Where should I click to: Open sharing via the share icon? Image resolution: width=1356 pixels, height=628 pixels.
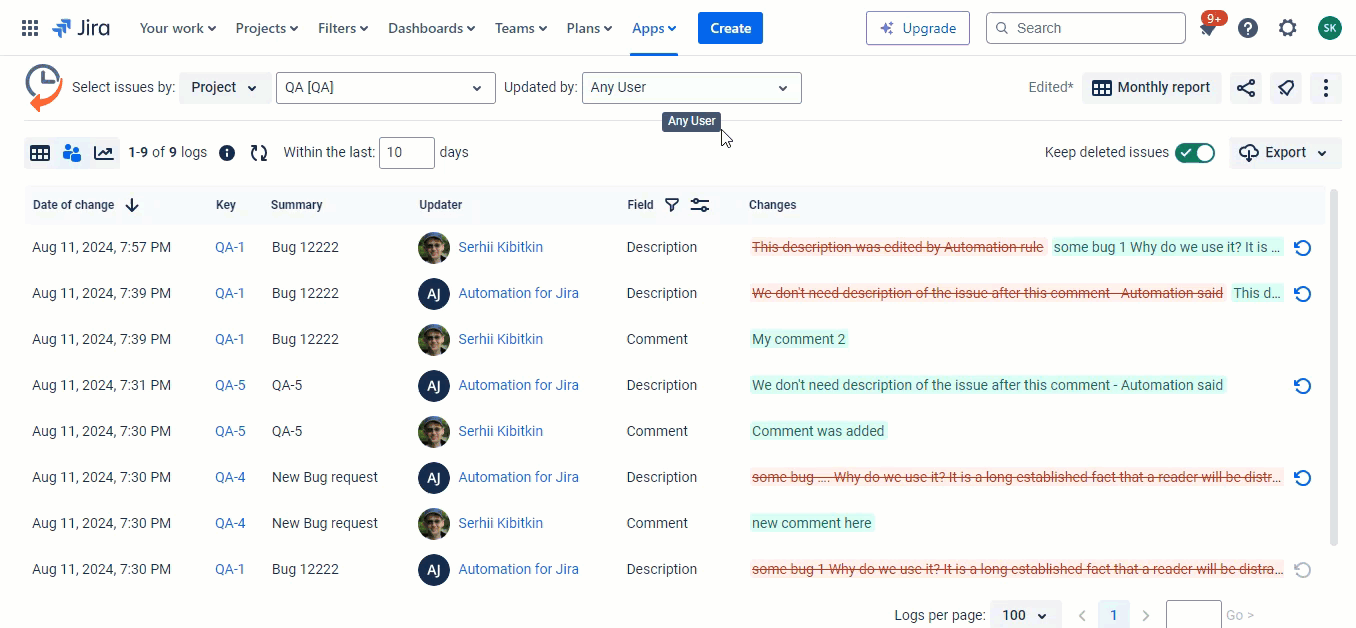(x=1246, y=88)
